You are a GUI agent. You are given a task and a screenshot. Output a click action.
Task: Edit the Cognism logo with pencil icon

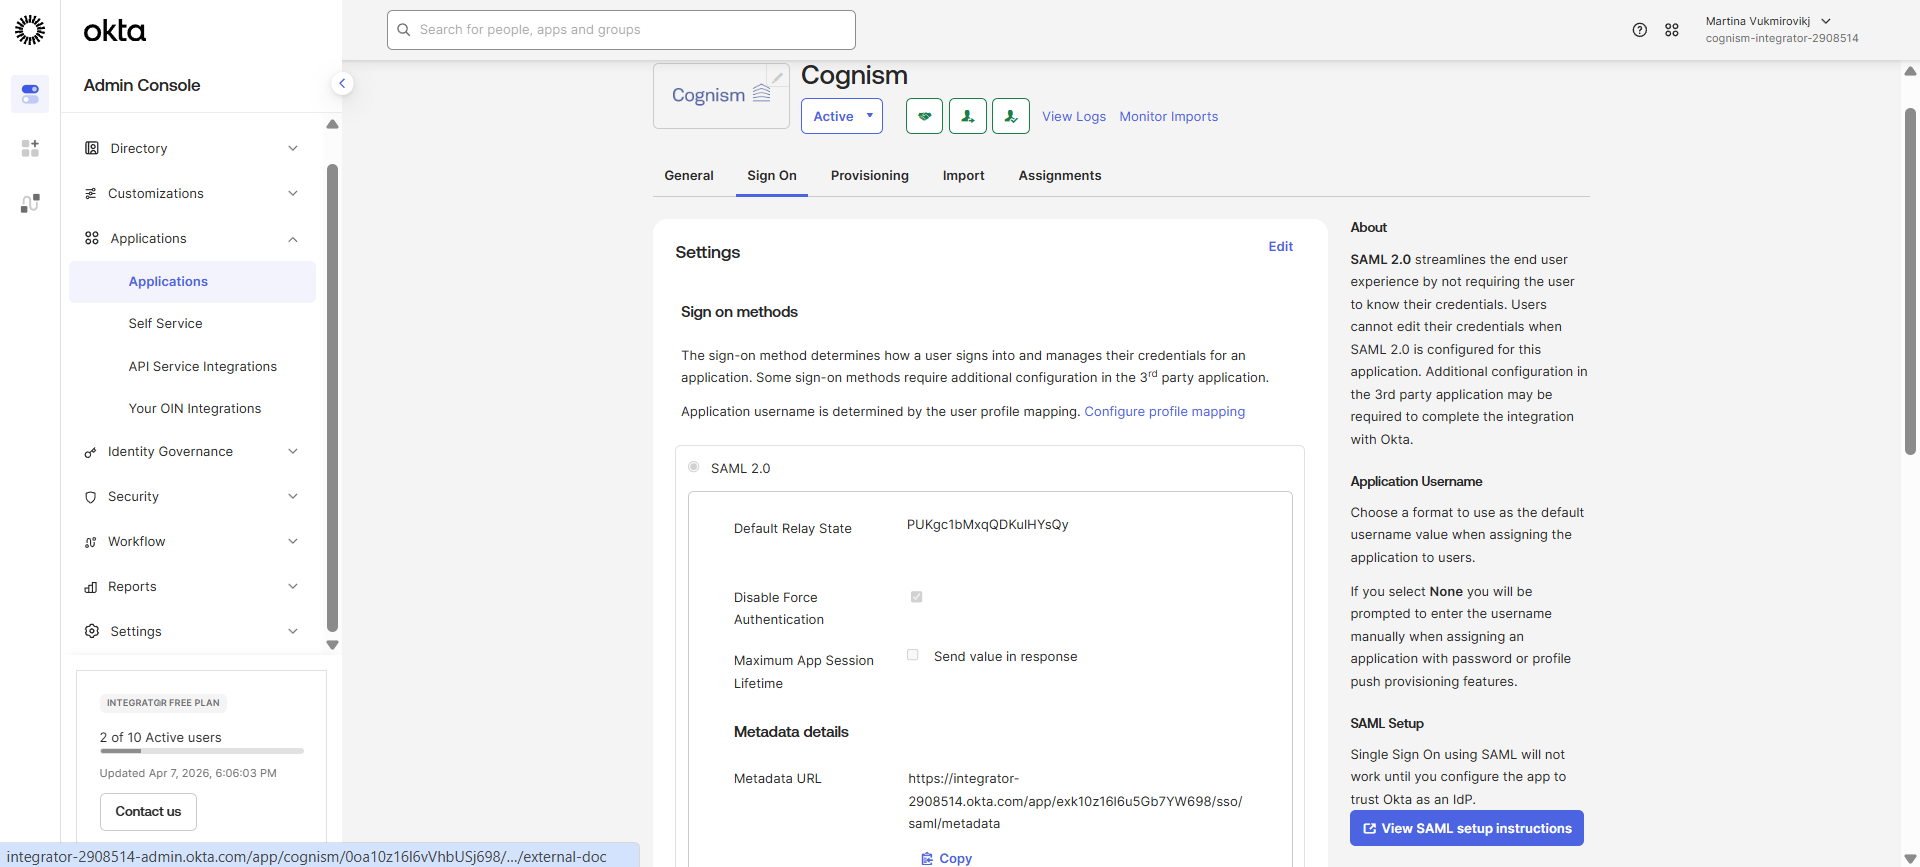pyautogui.click(x=777, y=77)
